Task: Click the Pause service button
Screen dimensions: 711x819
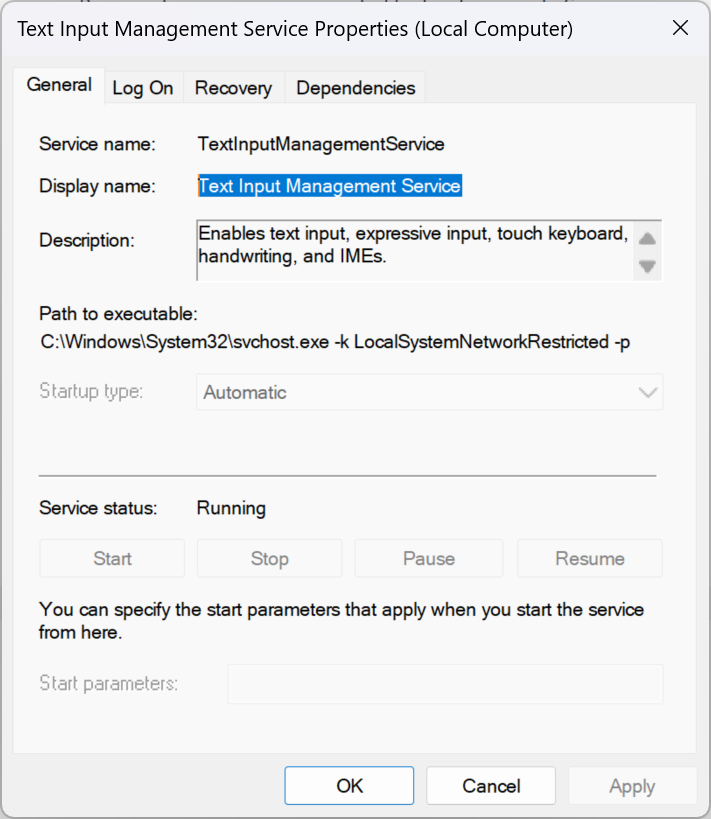Action: pos(429,558)
